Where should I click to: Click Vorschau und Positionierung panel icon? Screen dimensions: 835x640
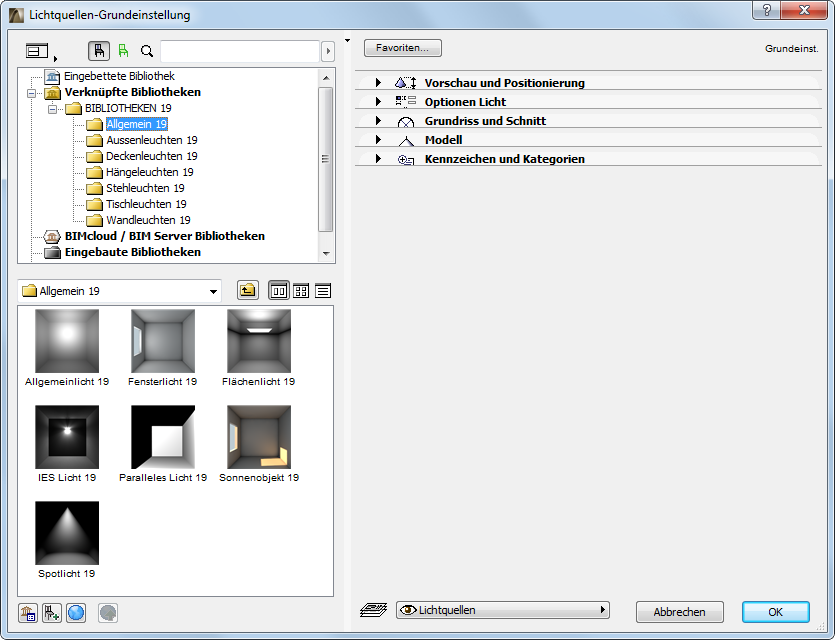tap(406, 83)
